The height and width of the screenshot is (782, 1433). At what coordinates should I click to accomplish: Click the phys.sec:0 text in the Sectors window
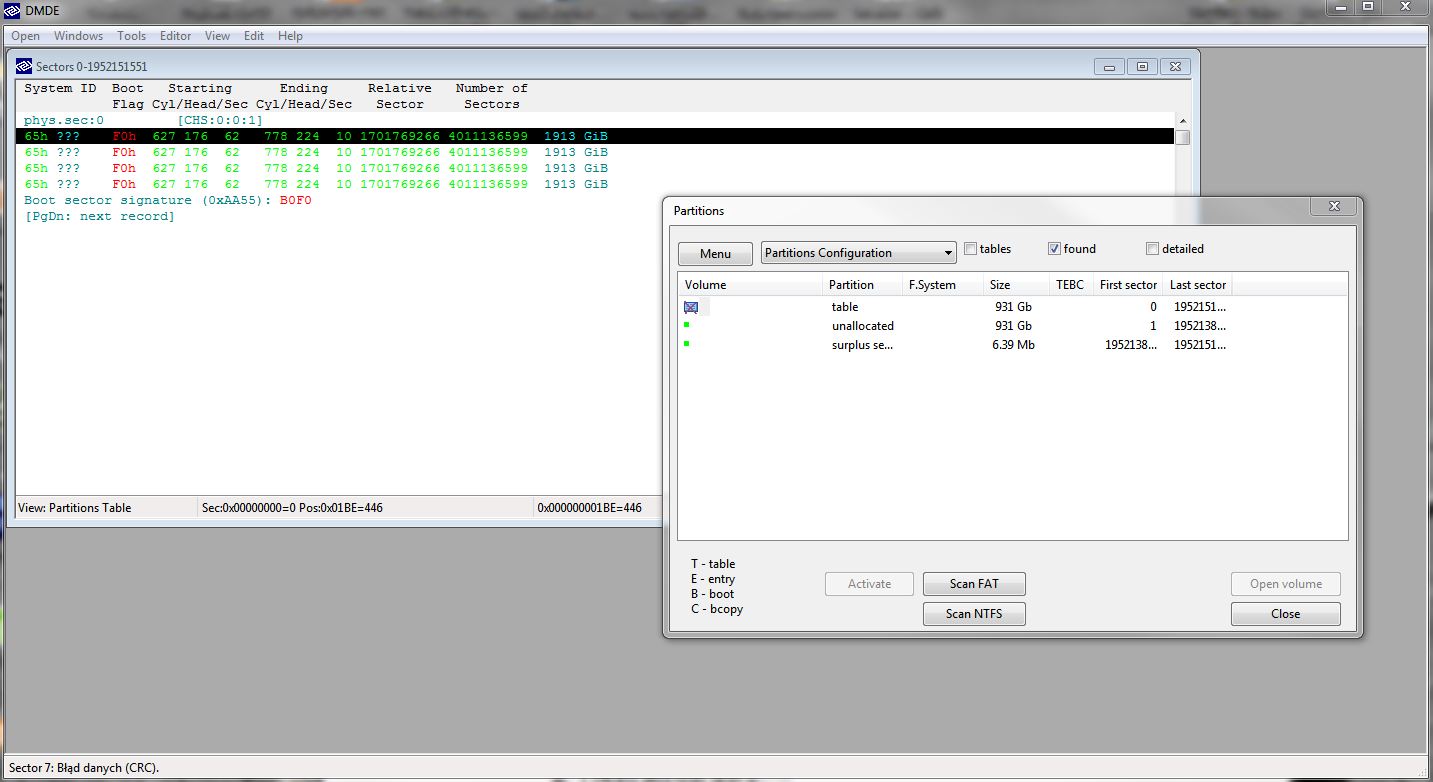(64, 120)
